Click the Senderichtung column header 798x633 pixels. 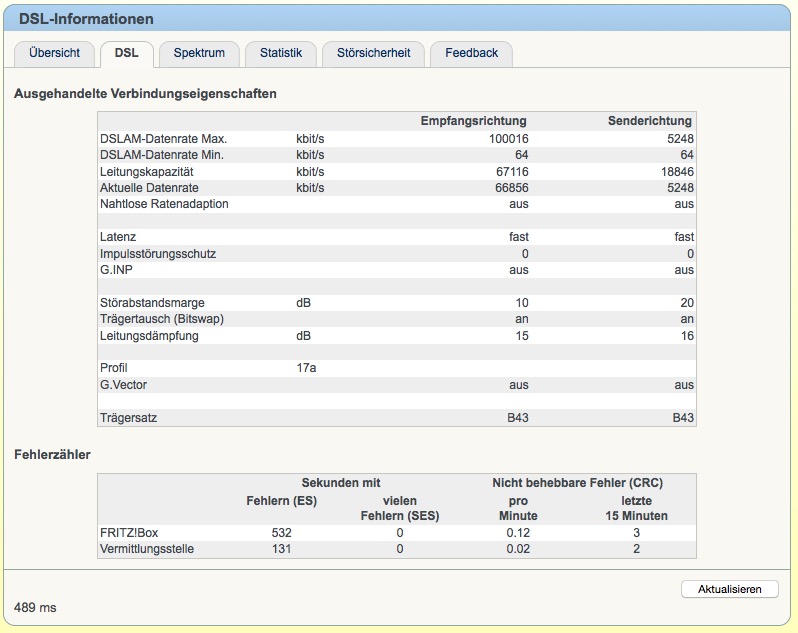pyautogui.click(x=650, y=121)
